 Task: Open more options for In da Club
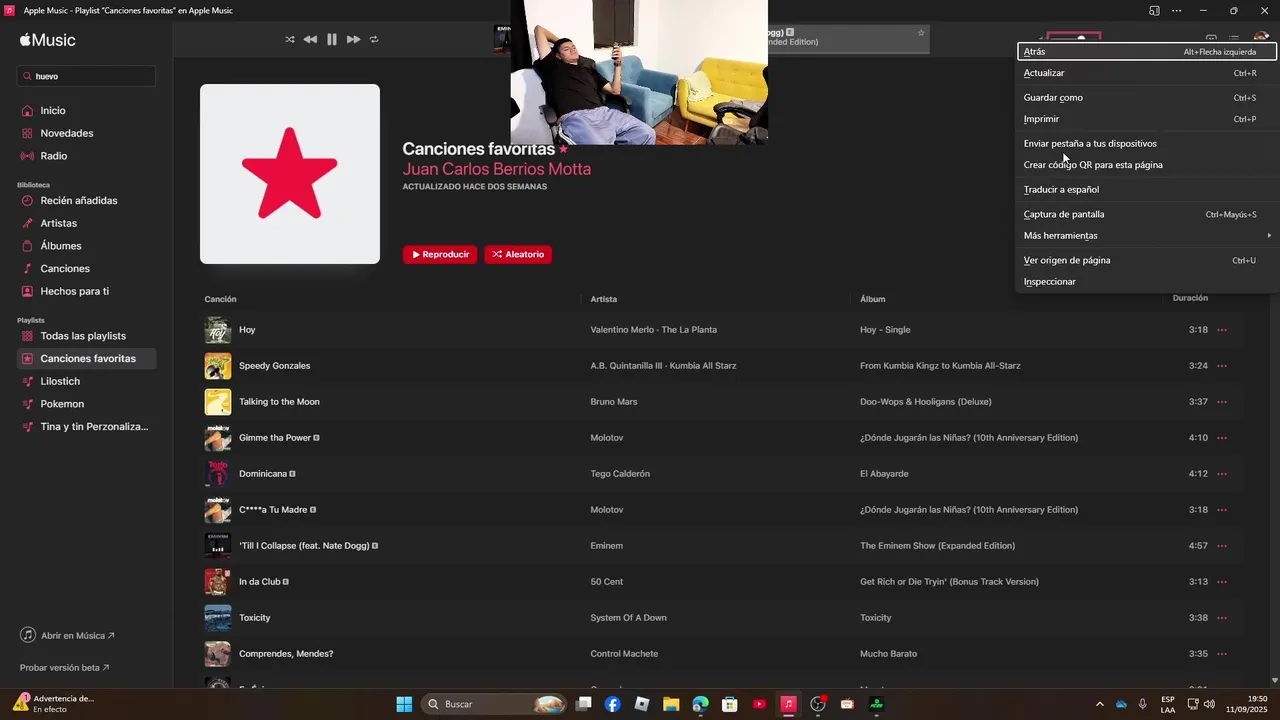click(1222, 582)
